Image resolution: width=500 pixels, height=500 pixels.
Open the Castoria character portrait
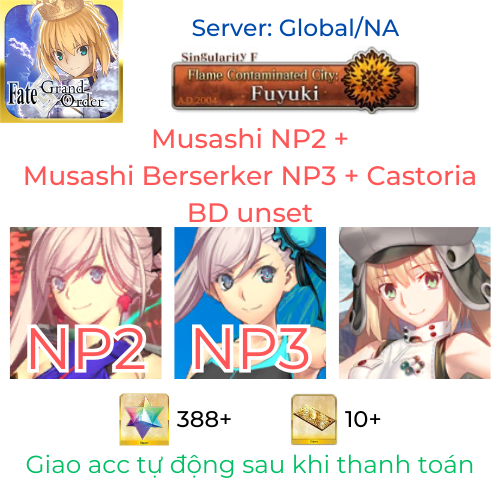coord(415,303)
